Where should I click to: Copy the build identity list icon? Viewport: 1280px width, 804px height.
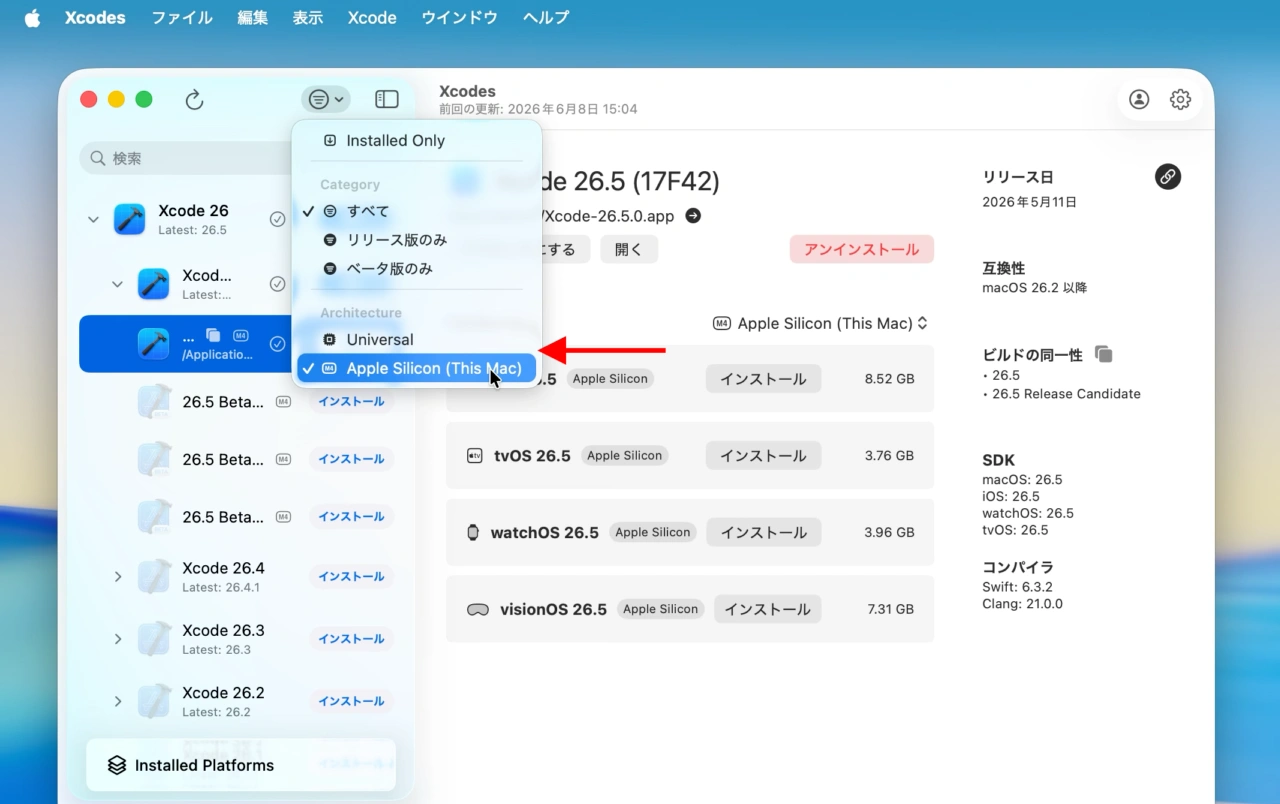click(x=1104, y=354)
